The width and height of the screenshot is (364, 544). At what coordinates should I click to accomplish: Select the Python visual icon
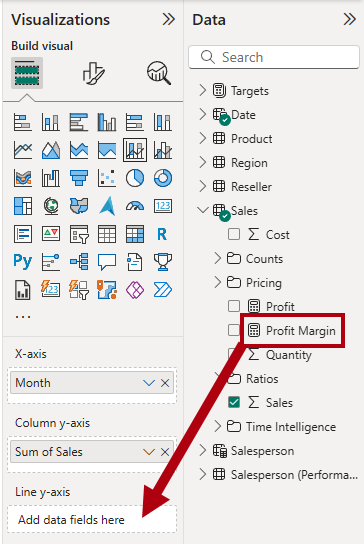coord(23,262)
